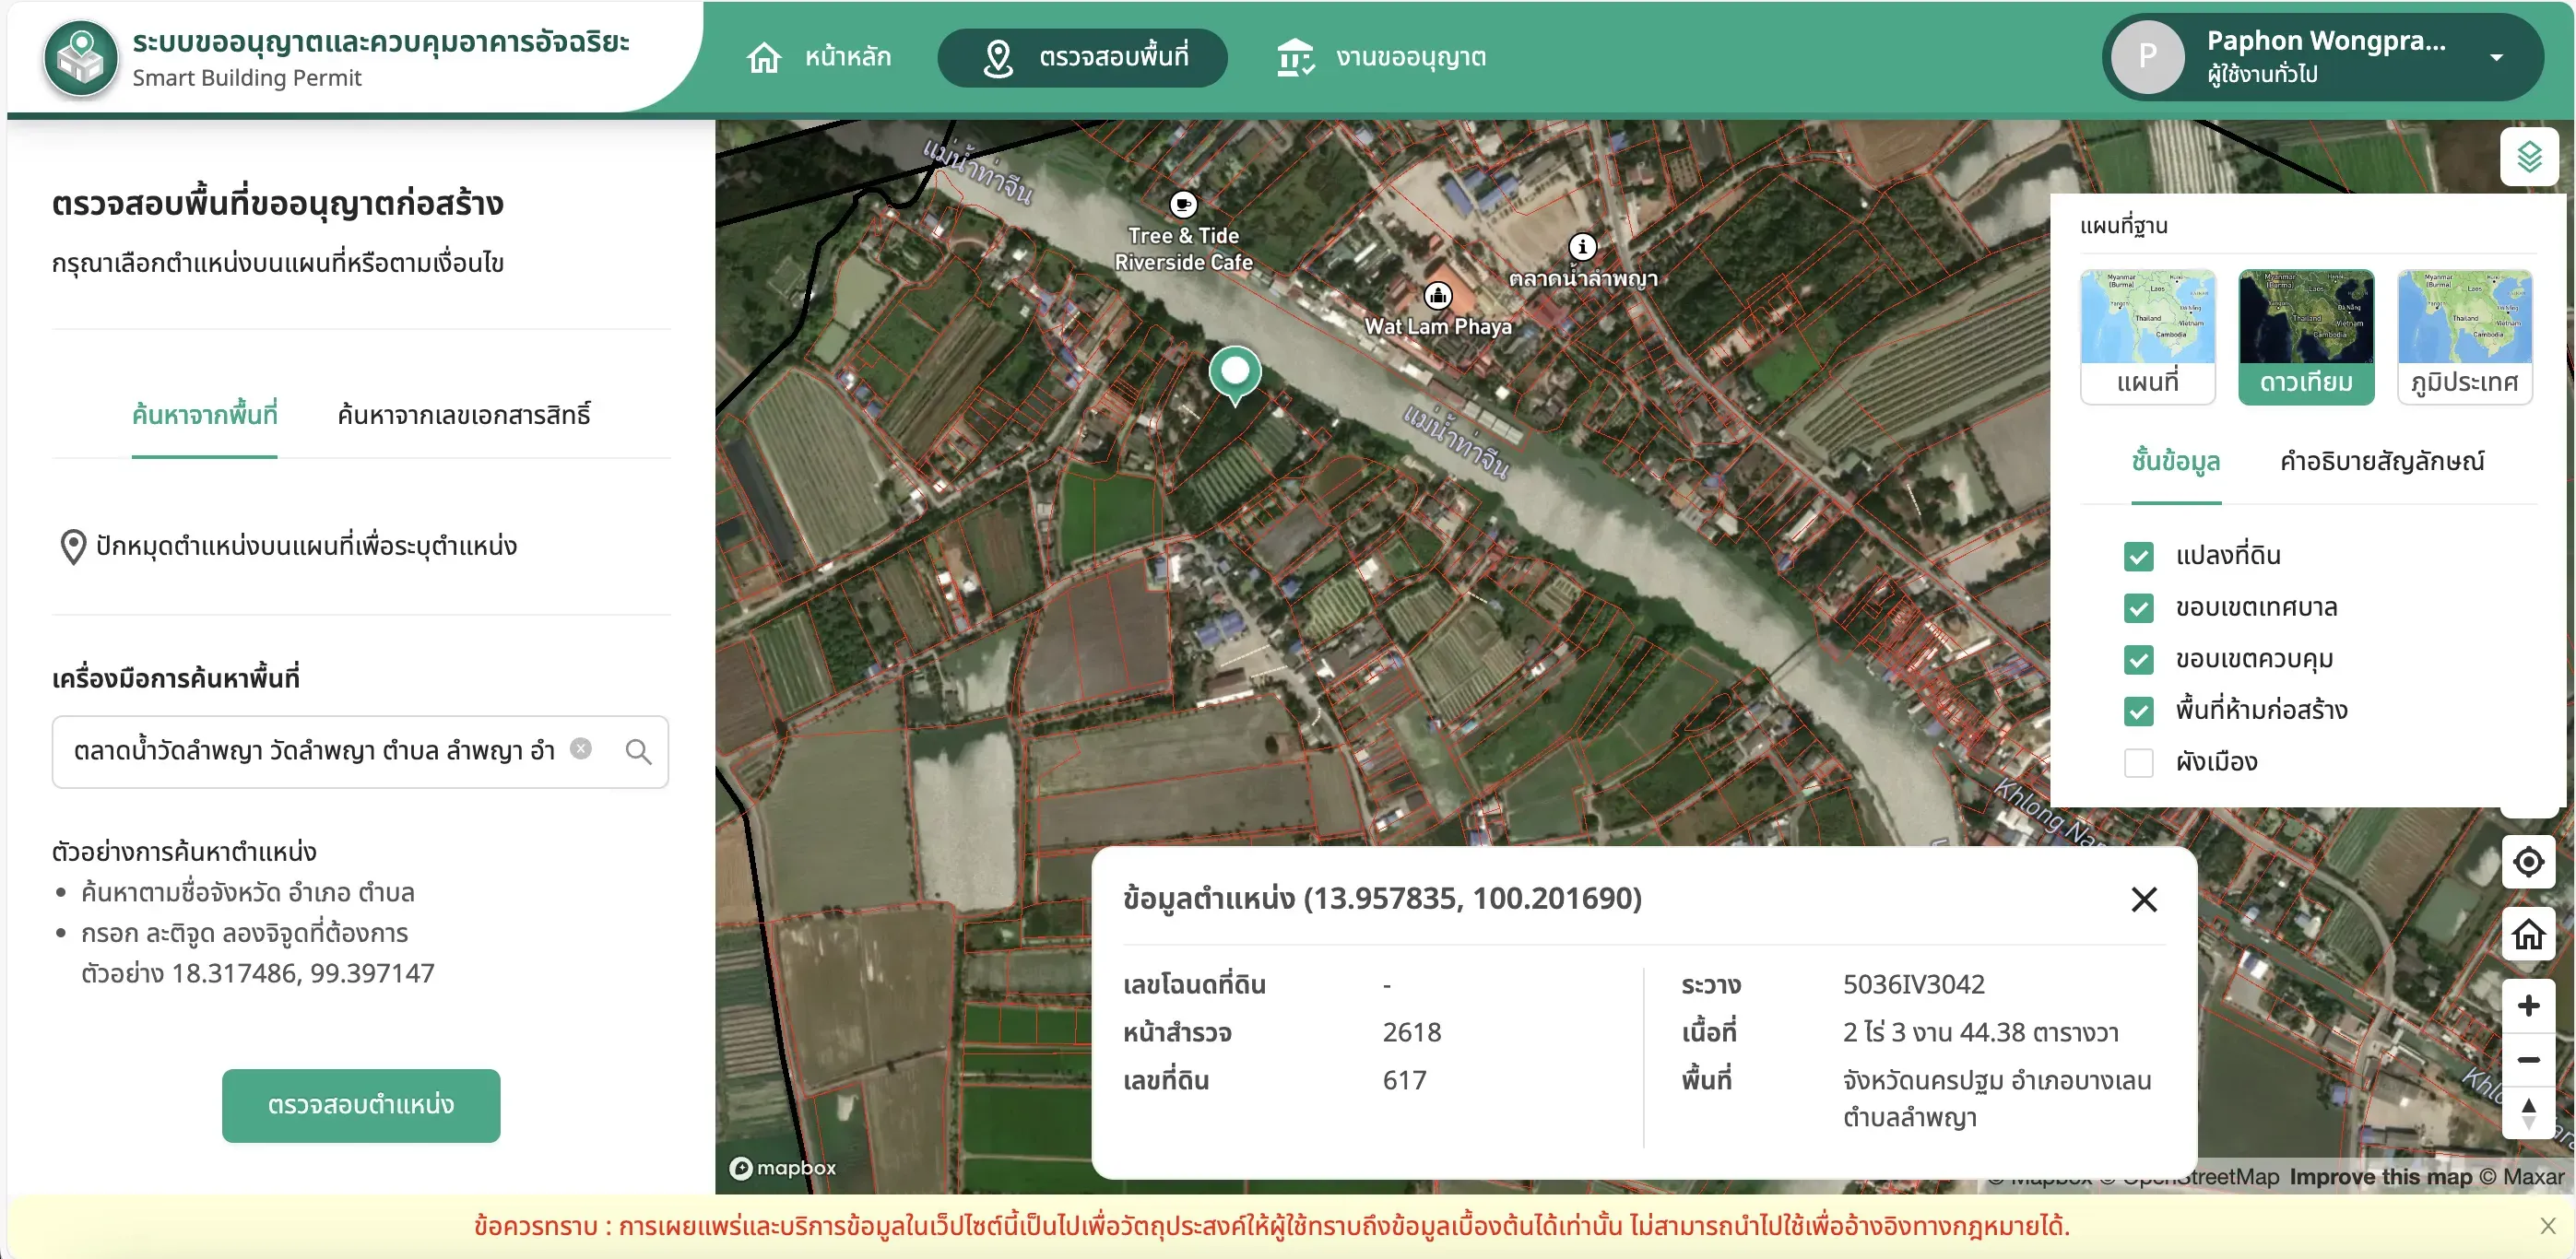The image size is (2576, 1259).
Task: Click the locate my position icon
Action: coord(2529,861)
